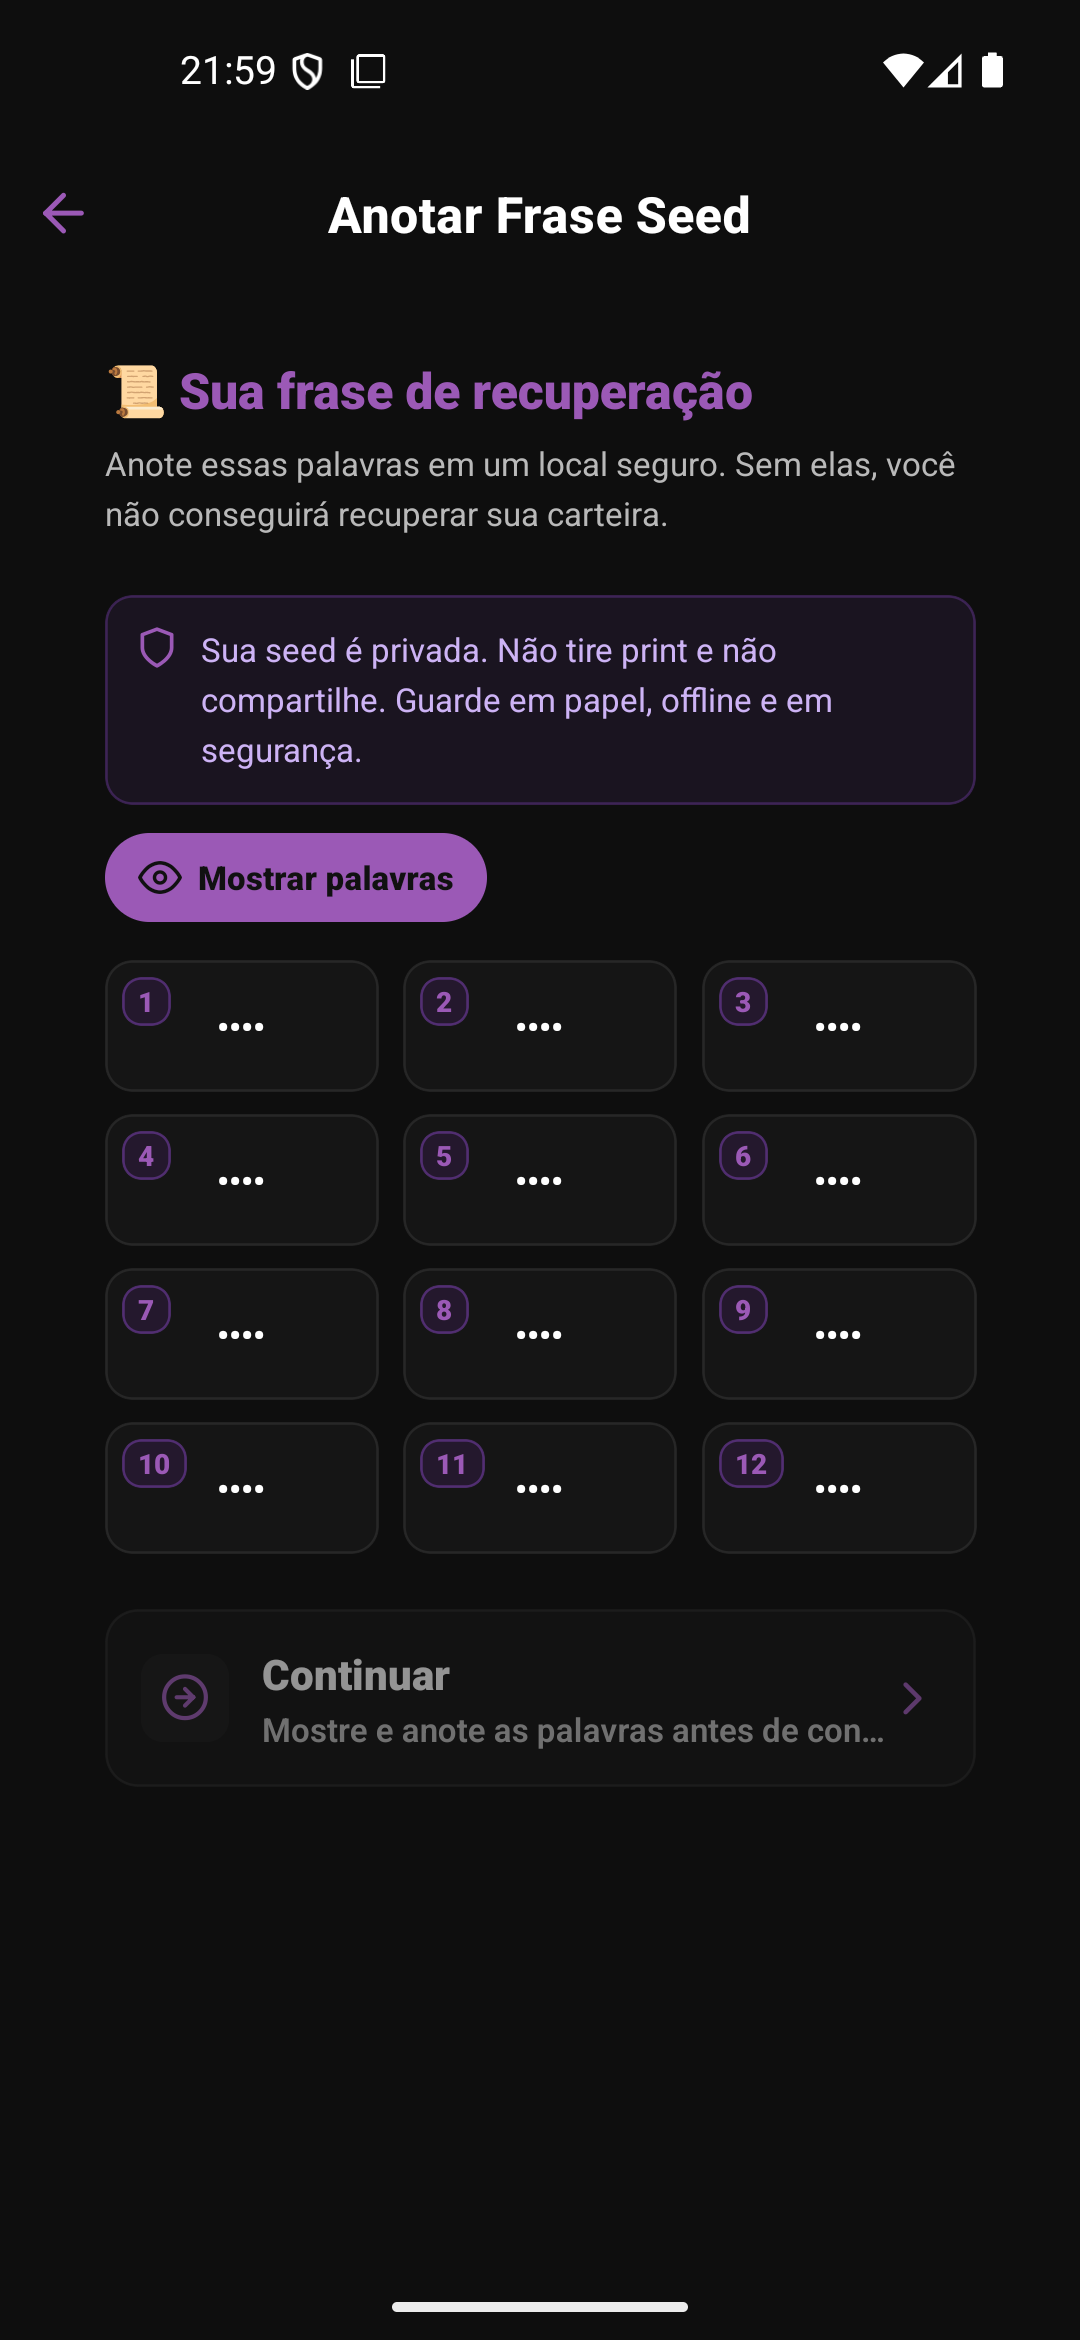Tap the chevron arrow on Continuar card

[x=911, y=1697]
